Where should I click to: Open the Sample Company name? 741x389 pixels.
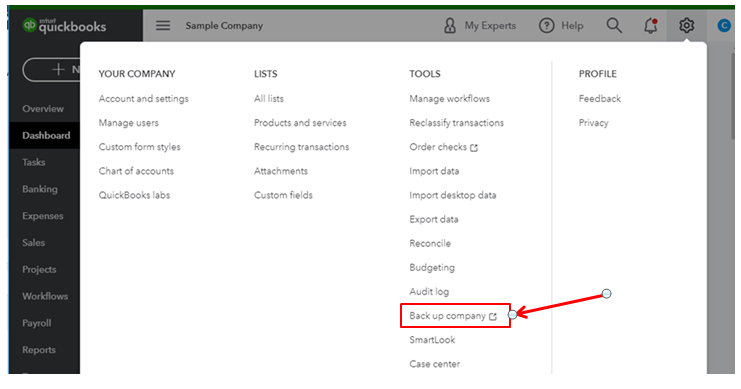coord(224,26)
